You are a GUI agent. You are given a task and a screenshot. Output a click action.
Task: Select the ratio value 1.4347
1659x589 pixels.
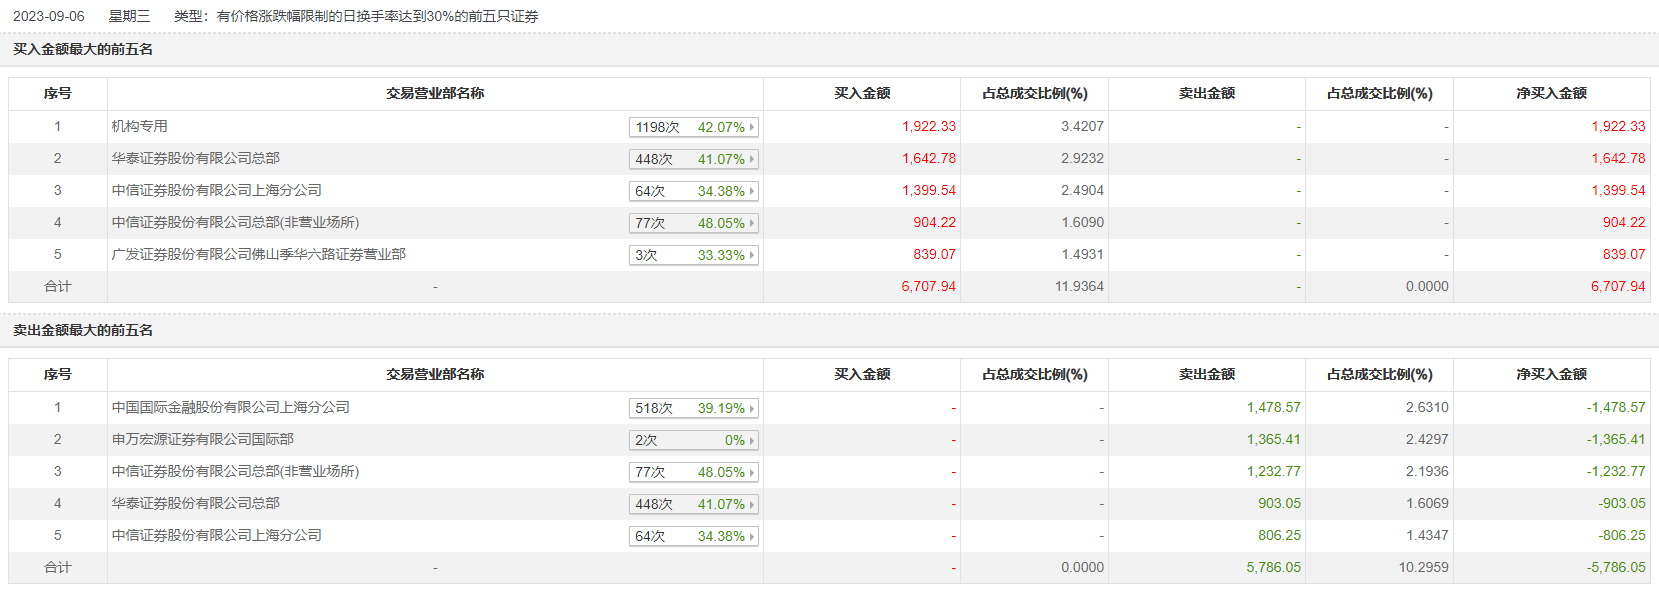coord(1427,535)
